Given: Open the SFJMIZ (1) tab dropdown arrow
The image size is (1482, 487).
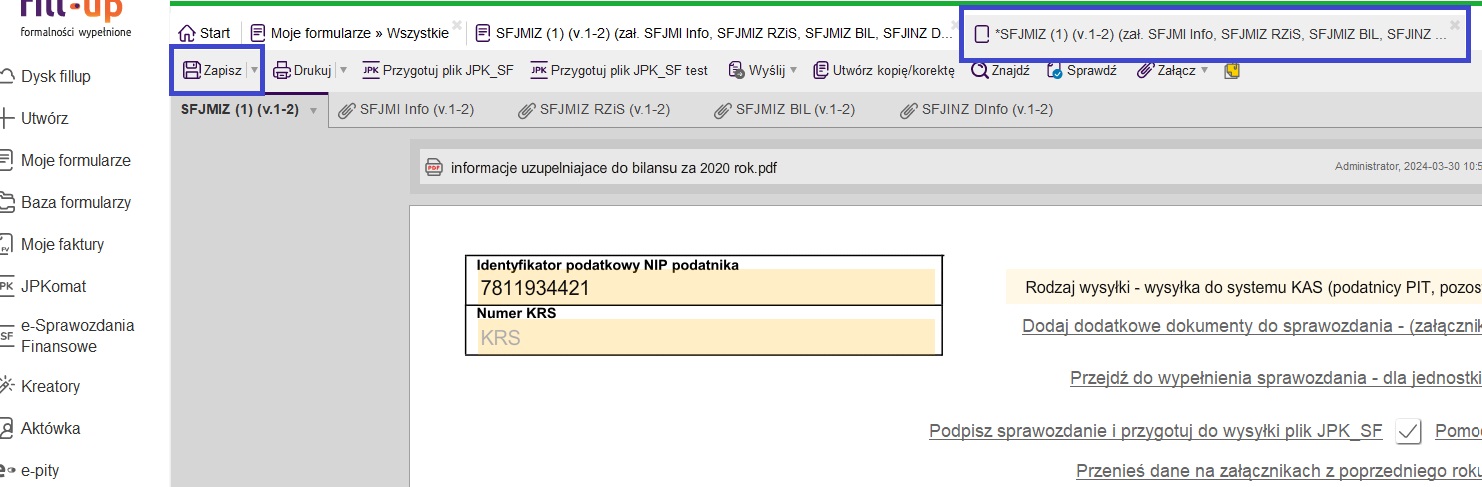Looking at the screenshot, I should [x=313, y=111].
